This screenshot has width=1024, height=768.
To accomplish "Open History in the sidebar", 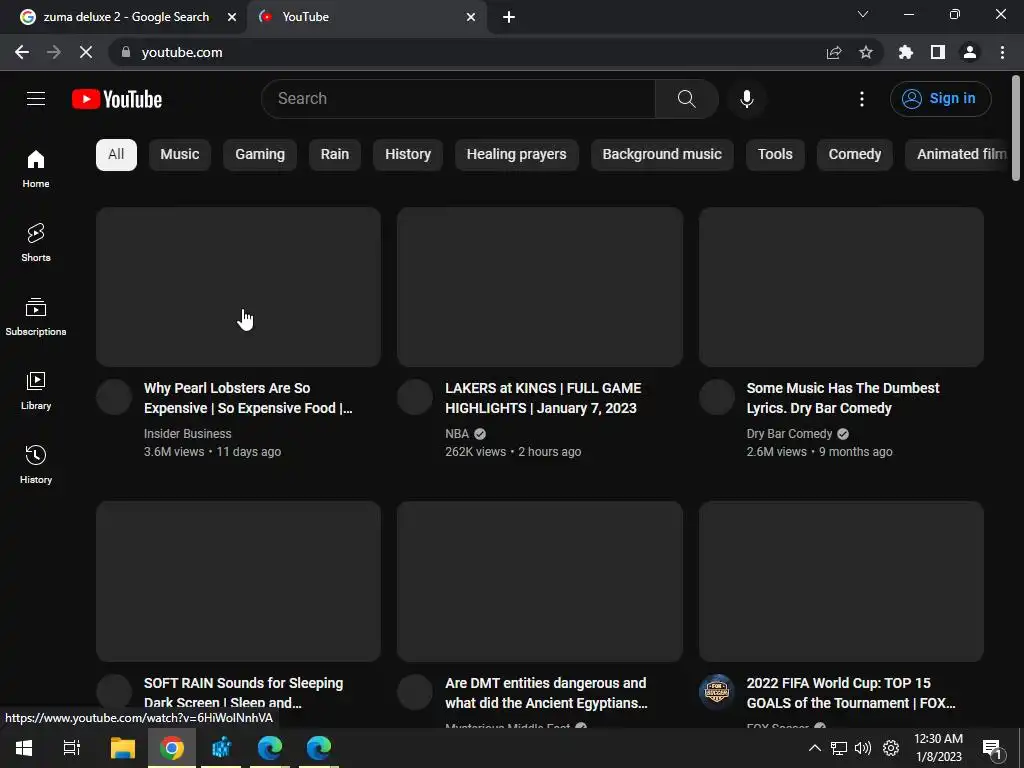I will tap(36, 464).
